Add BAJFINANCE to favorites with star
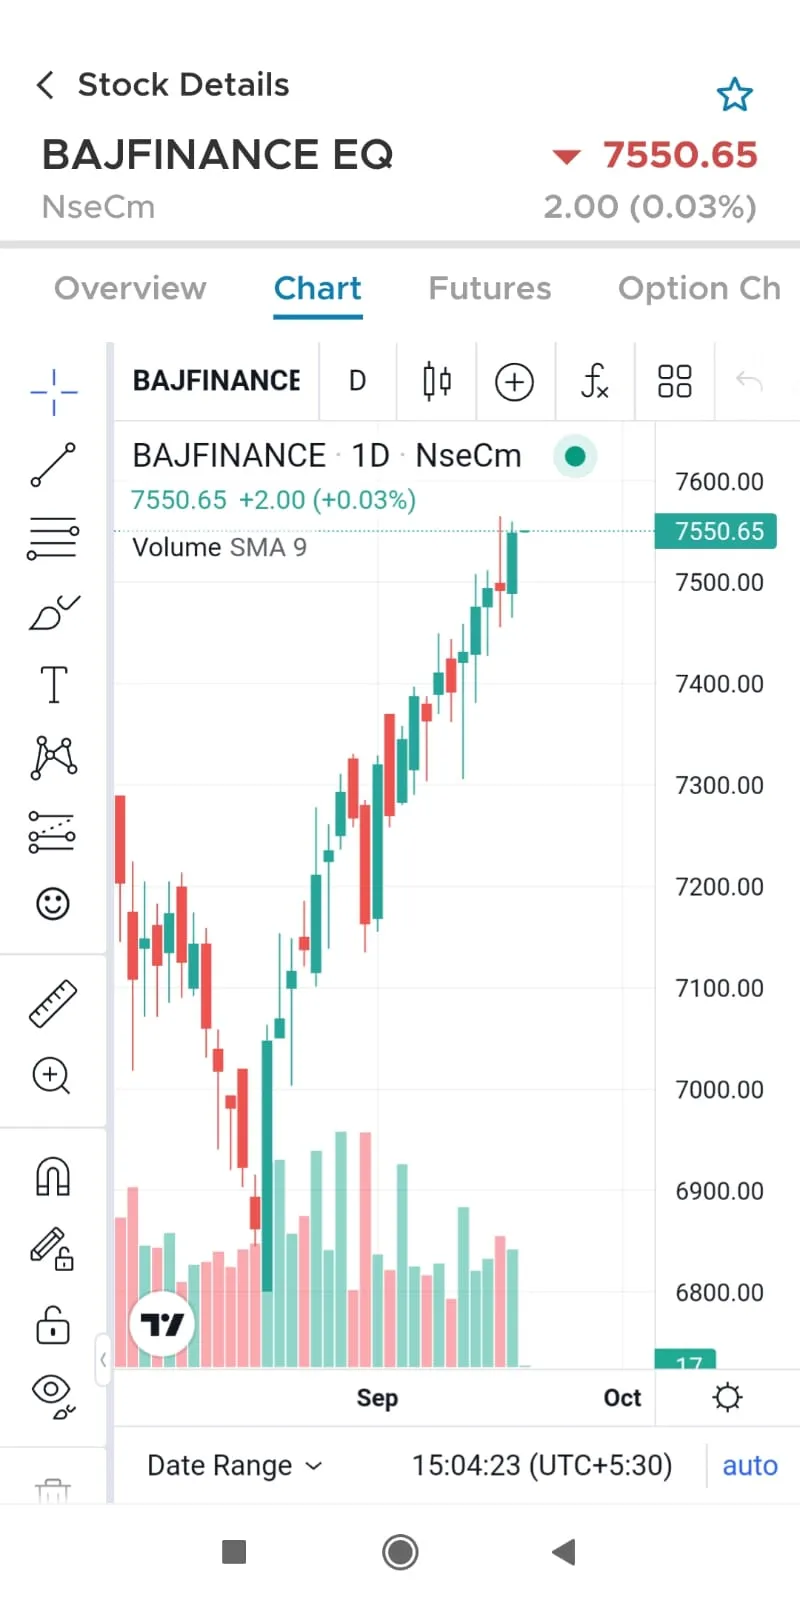Viewport: 800px width, 1600px height. (735, 94)
